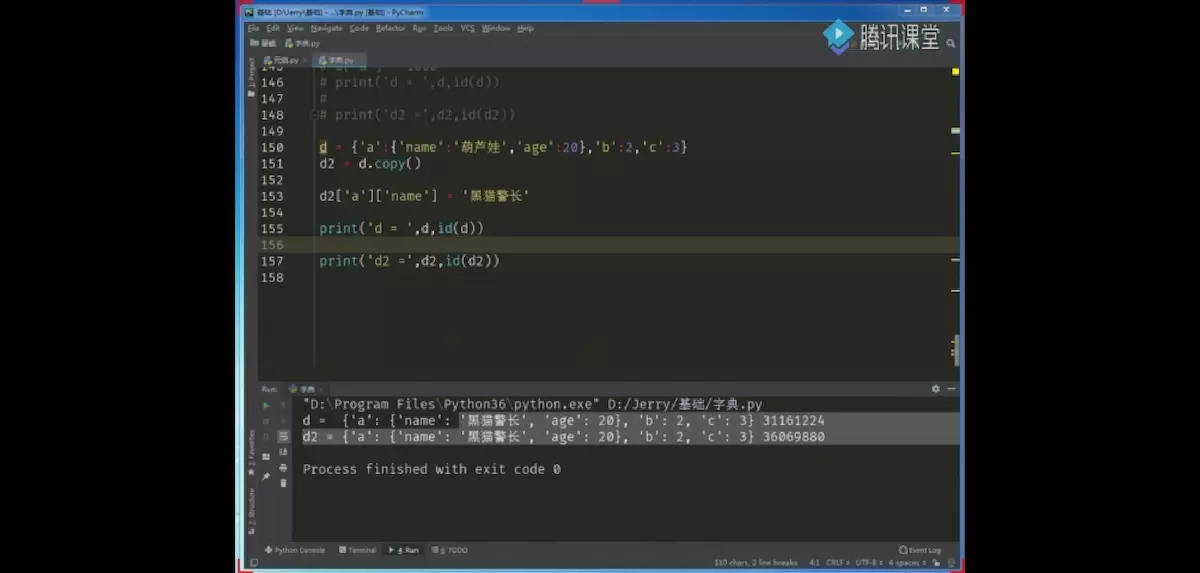Click the line print('d = ',d,id(d))
Image resolution: width=1200 pixels, height=573 pixels.
click(402, 228)
